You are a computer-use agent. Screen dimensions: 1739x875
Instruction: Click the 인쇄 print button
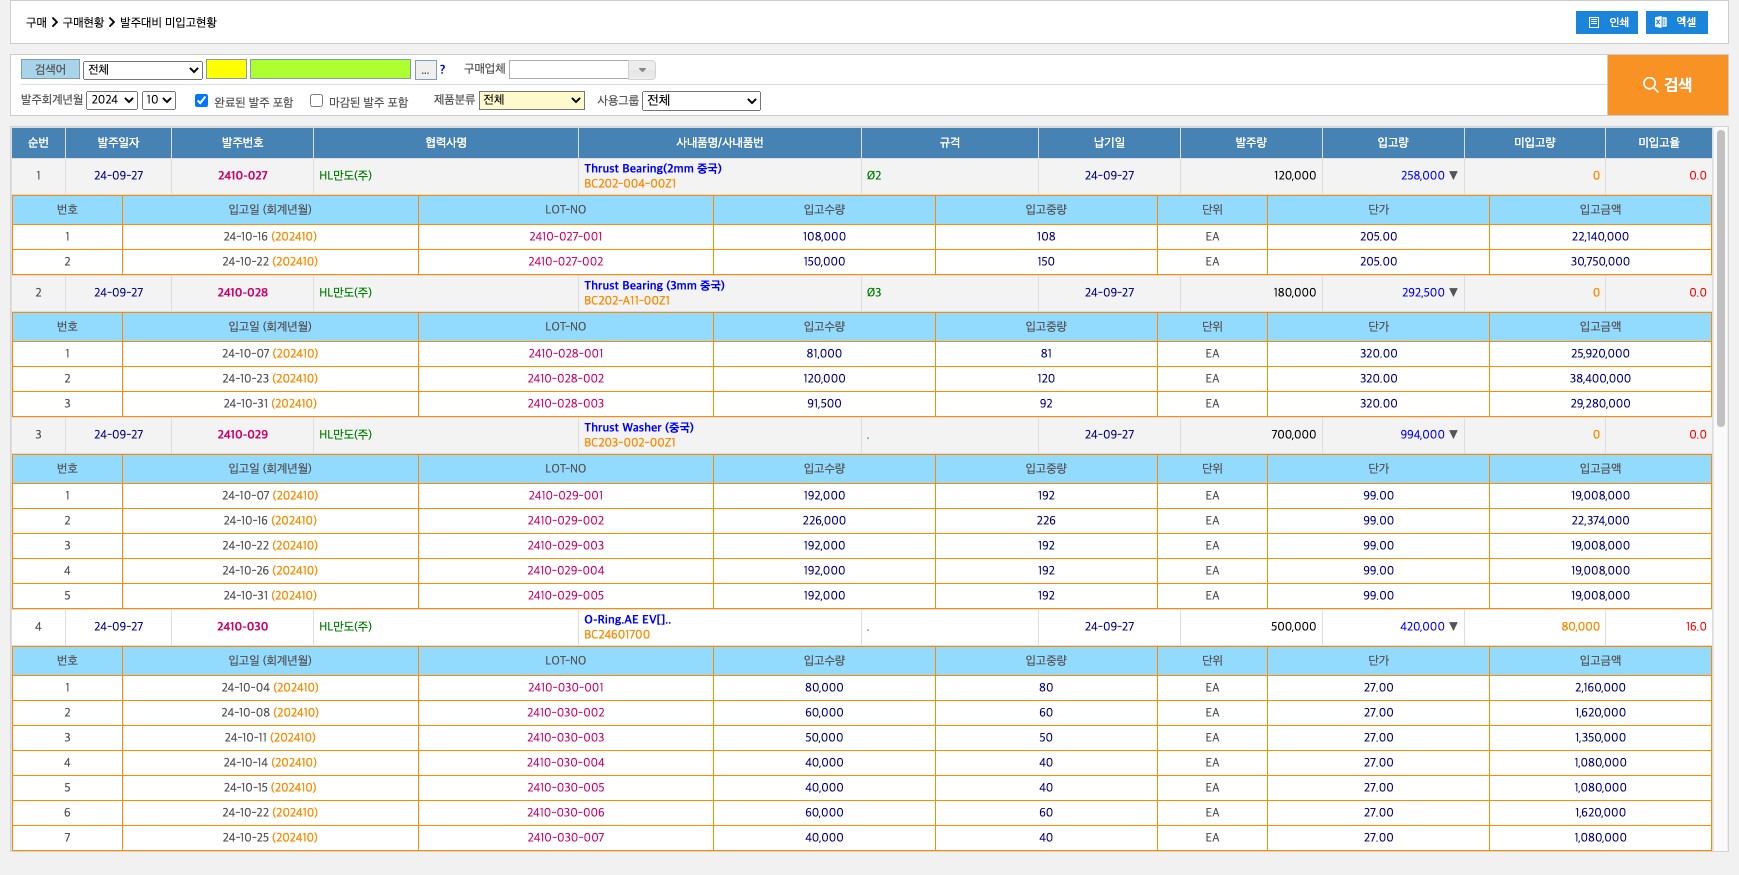(1606, 22)
